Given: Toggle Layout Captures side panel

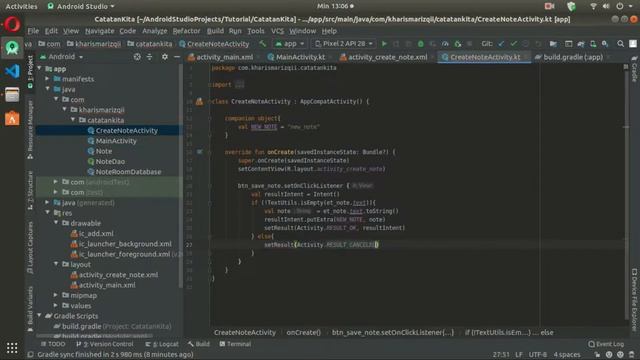Looking at the screenshot, I should pyautogui.click(x=30, y=247).
